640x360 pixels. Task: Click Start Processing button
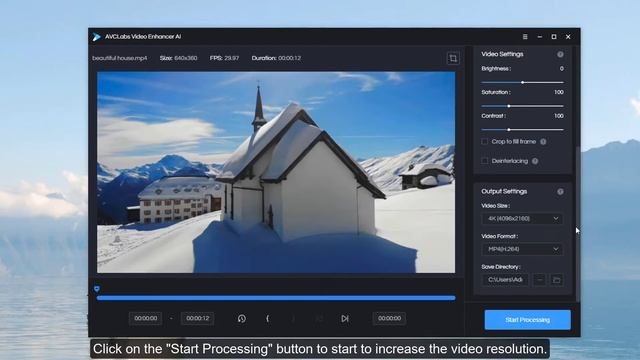tap(527, 320)
